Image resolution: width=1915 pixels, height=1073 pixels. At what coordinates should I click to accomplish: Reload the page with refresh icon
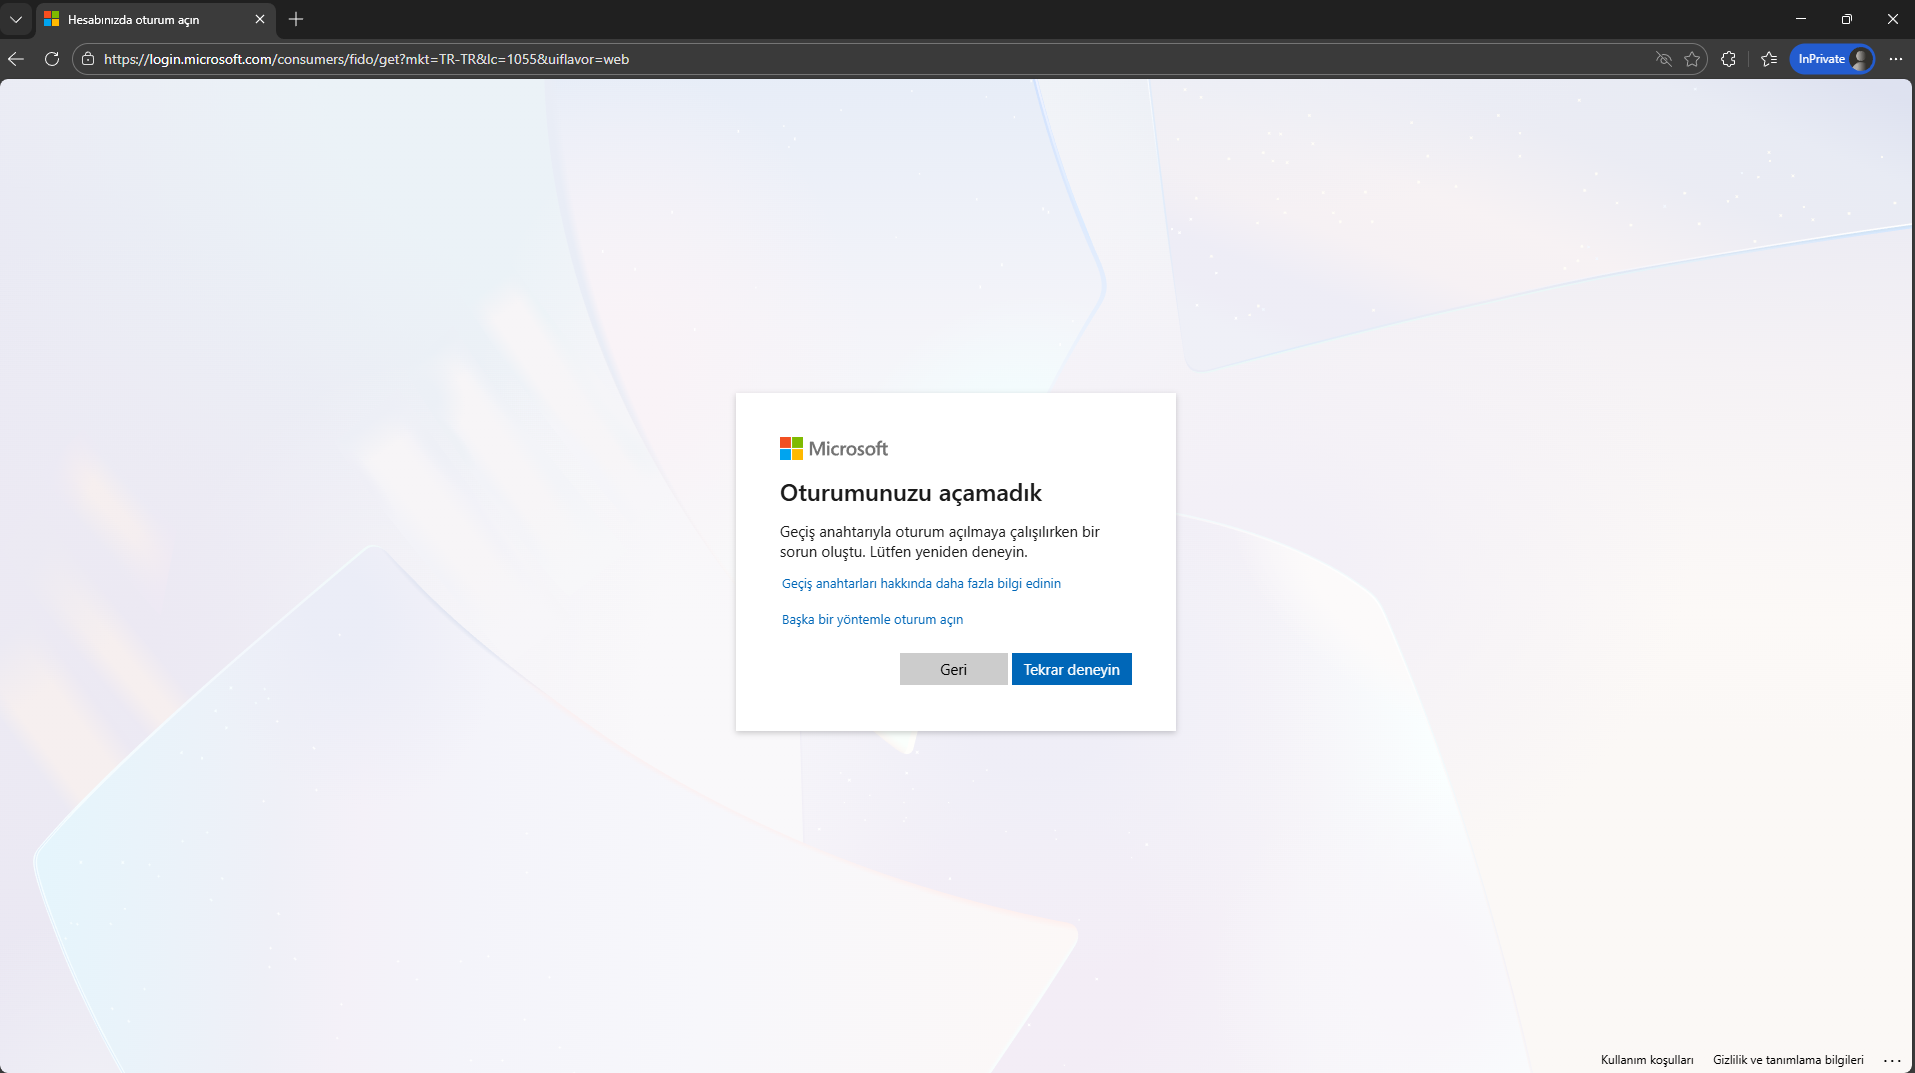coord(52,59)
